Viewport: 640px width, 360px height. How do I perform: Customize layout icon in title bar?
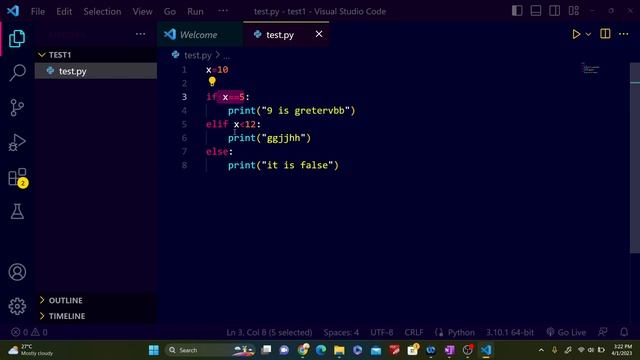pyautogui.click(x=573, y=11)
